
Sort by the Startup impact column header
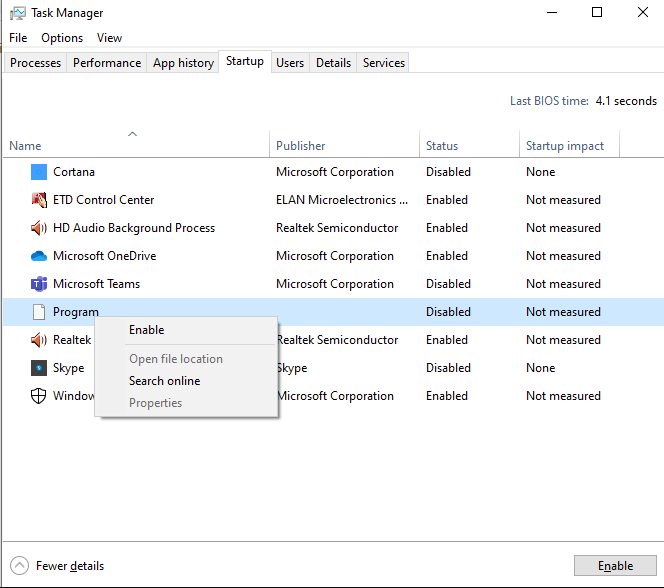[569, 144]
